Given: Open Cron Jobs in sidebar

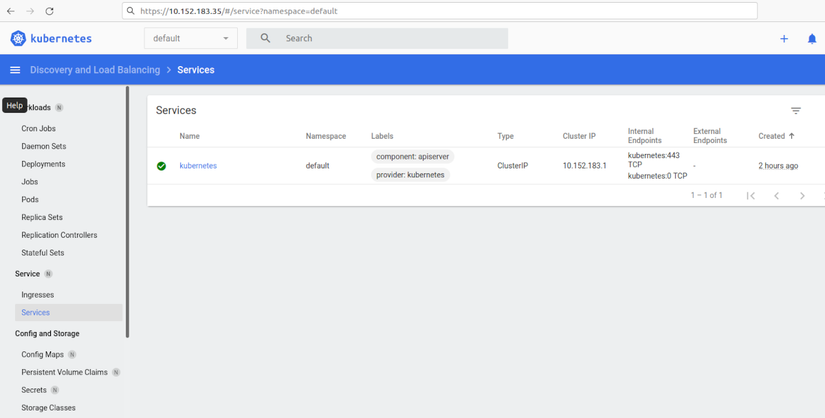Looking at the screenshot, I should [38, 128].
